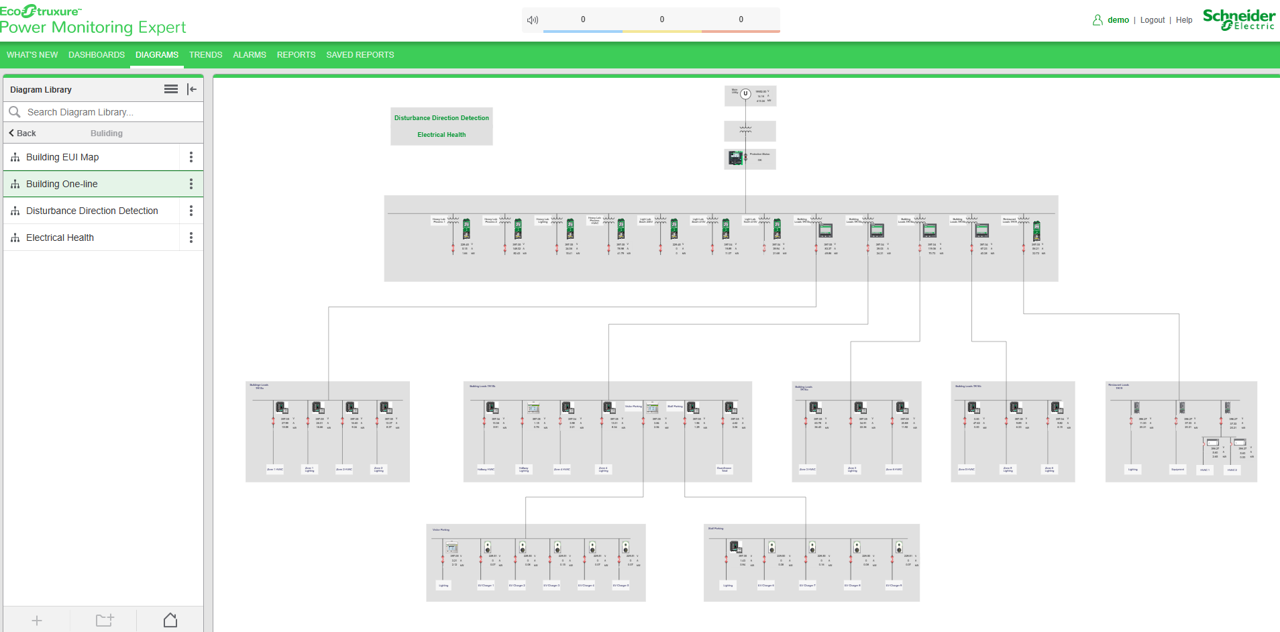Click the new folder icon
The width and height of the screenshot is (1280, 632).
[x=104, y=620]
